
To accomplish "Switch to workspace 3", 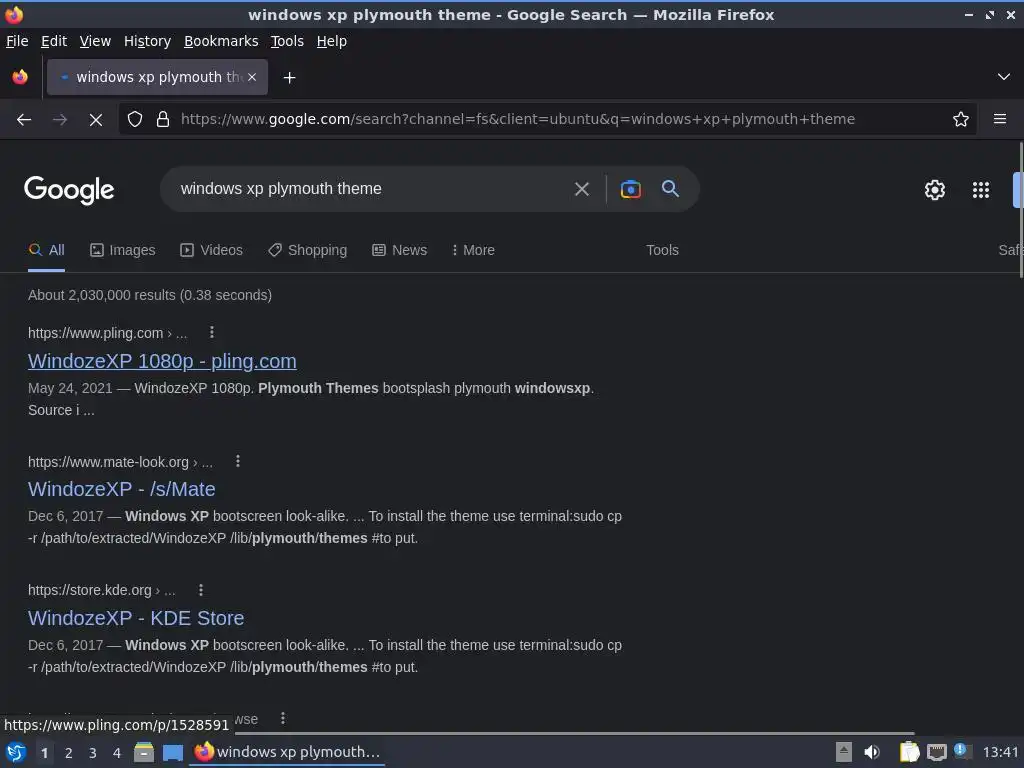I will pos(93,753).
